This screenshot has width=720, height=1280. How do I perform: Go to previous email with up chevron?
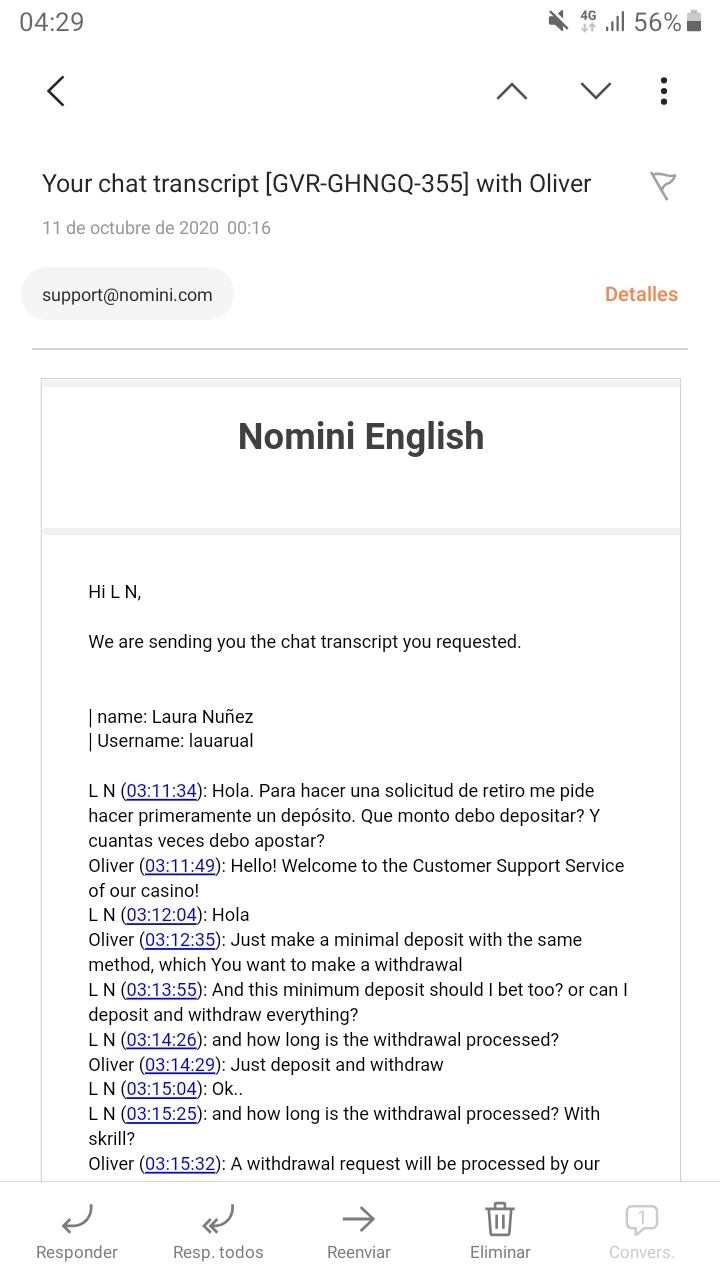click(512, 91)
